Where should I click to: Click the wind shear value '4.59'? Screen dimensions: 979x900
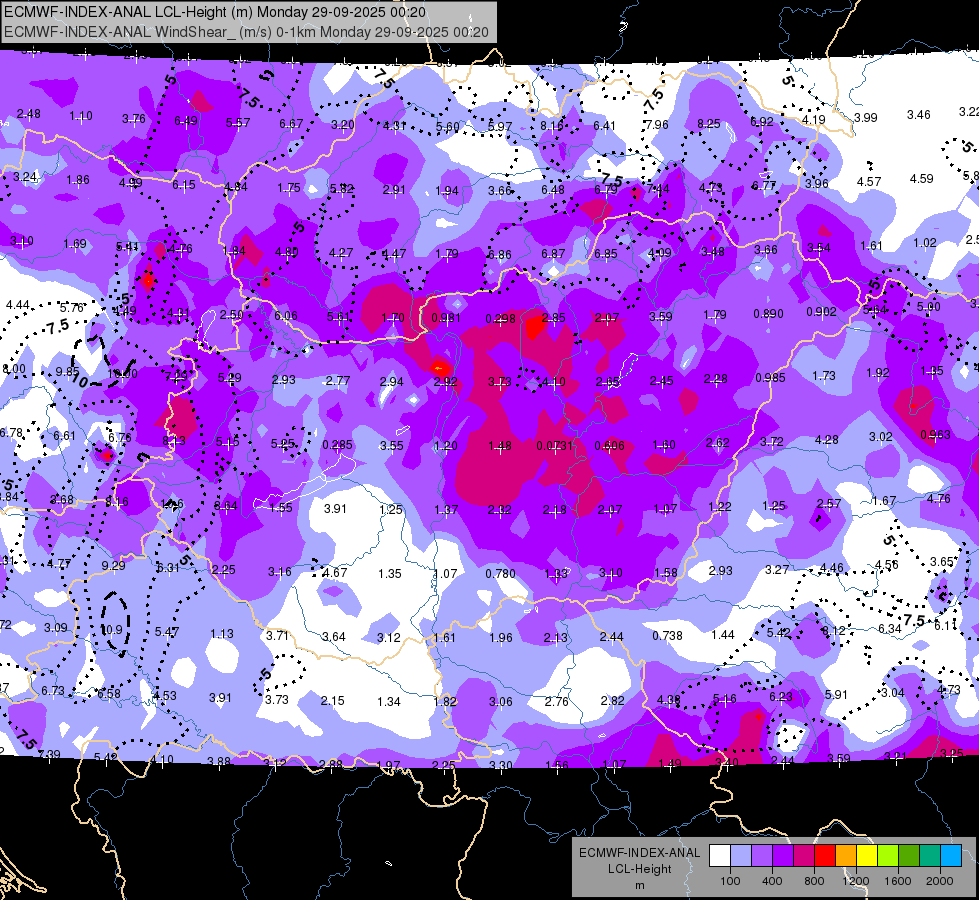922,179
